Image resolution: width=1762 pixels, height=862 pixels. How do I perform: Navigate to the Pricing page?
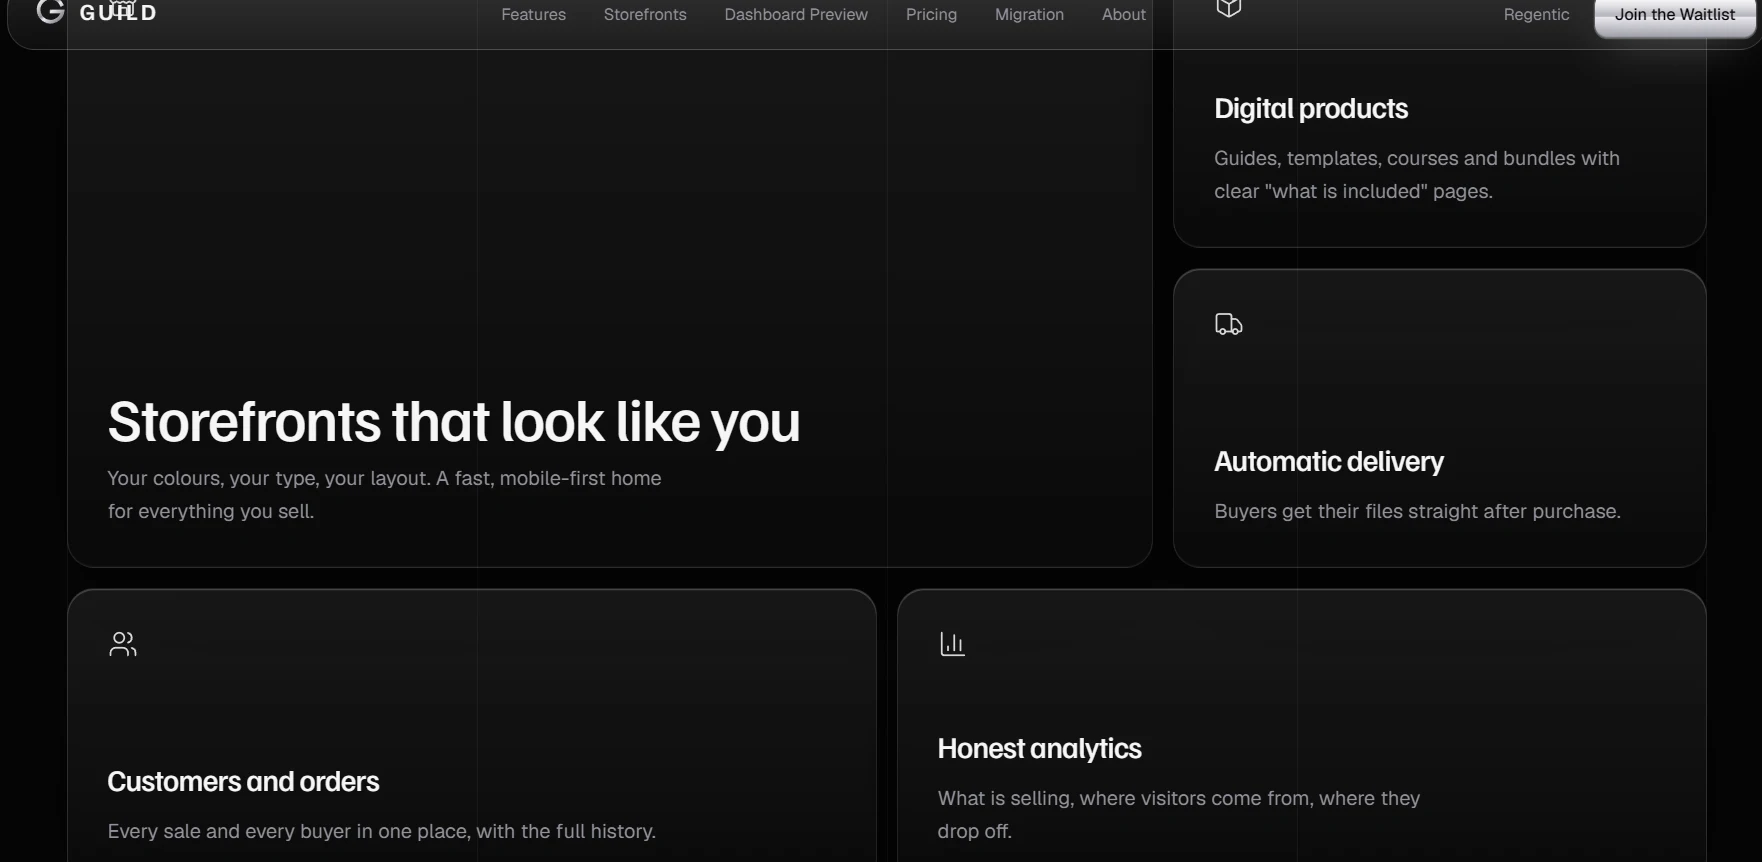931,14
